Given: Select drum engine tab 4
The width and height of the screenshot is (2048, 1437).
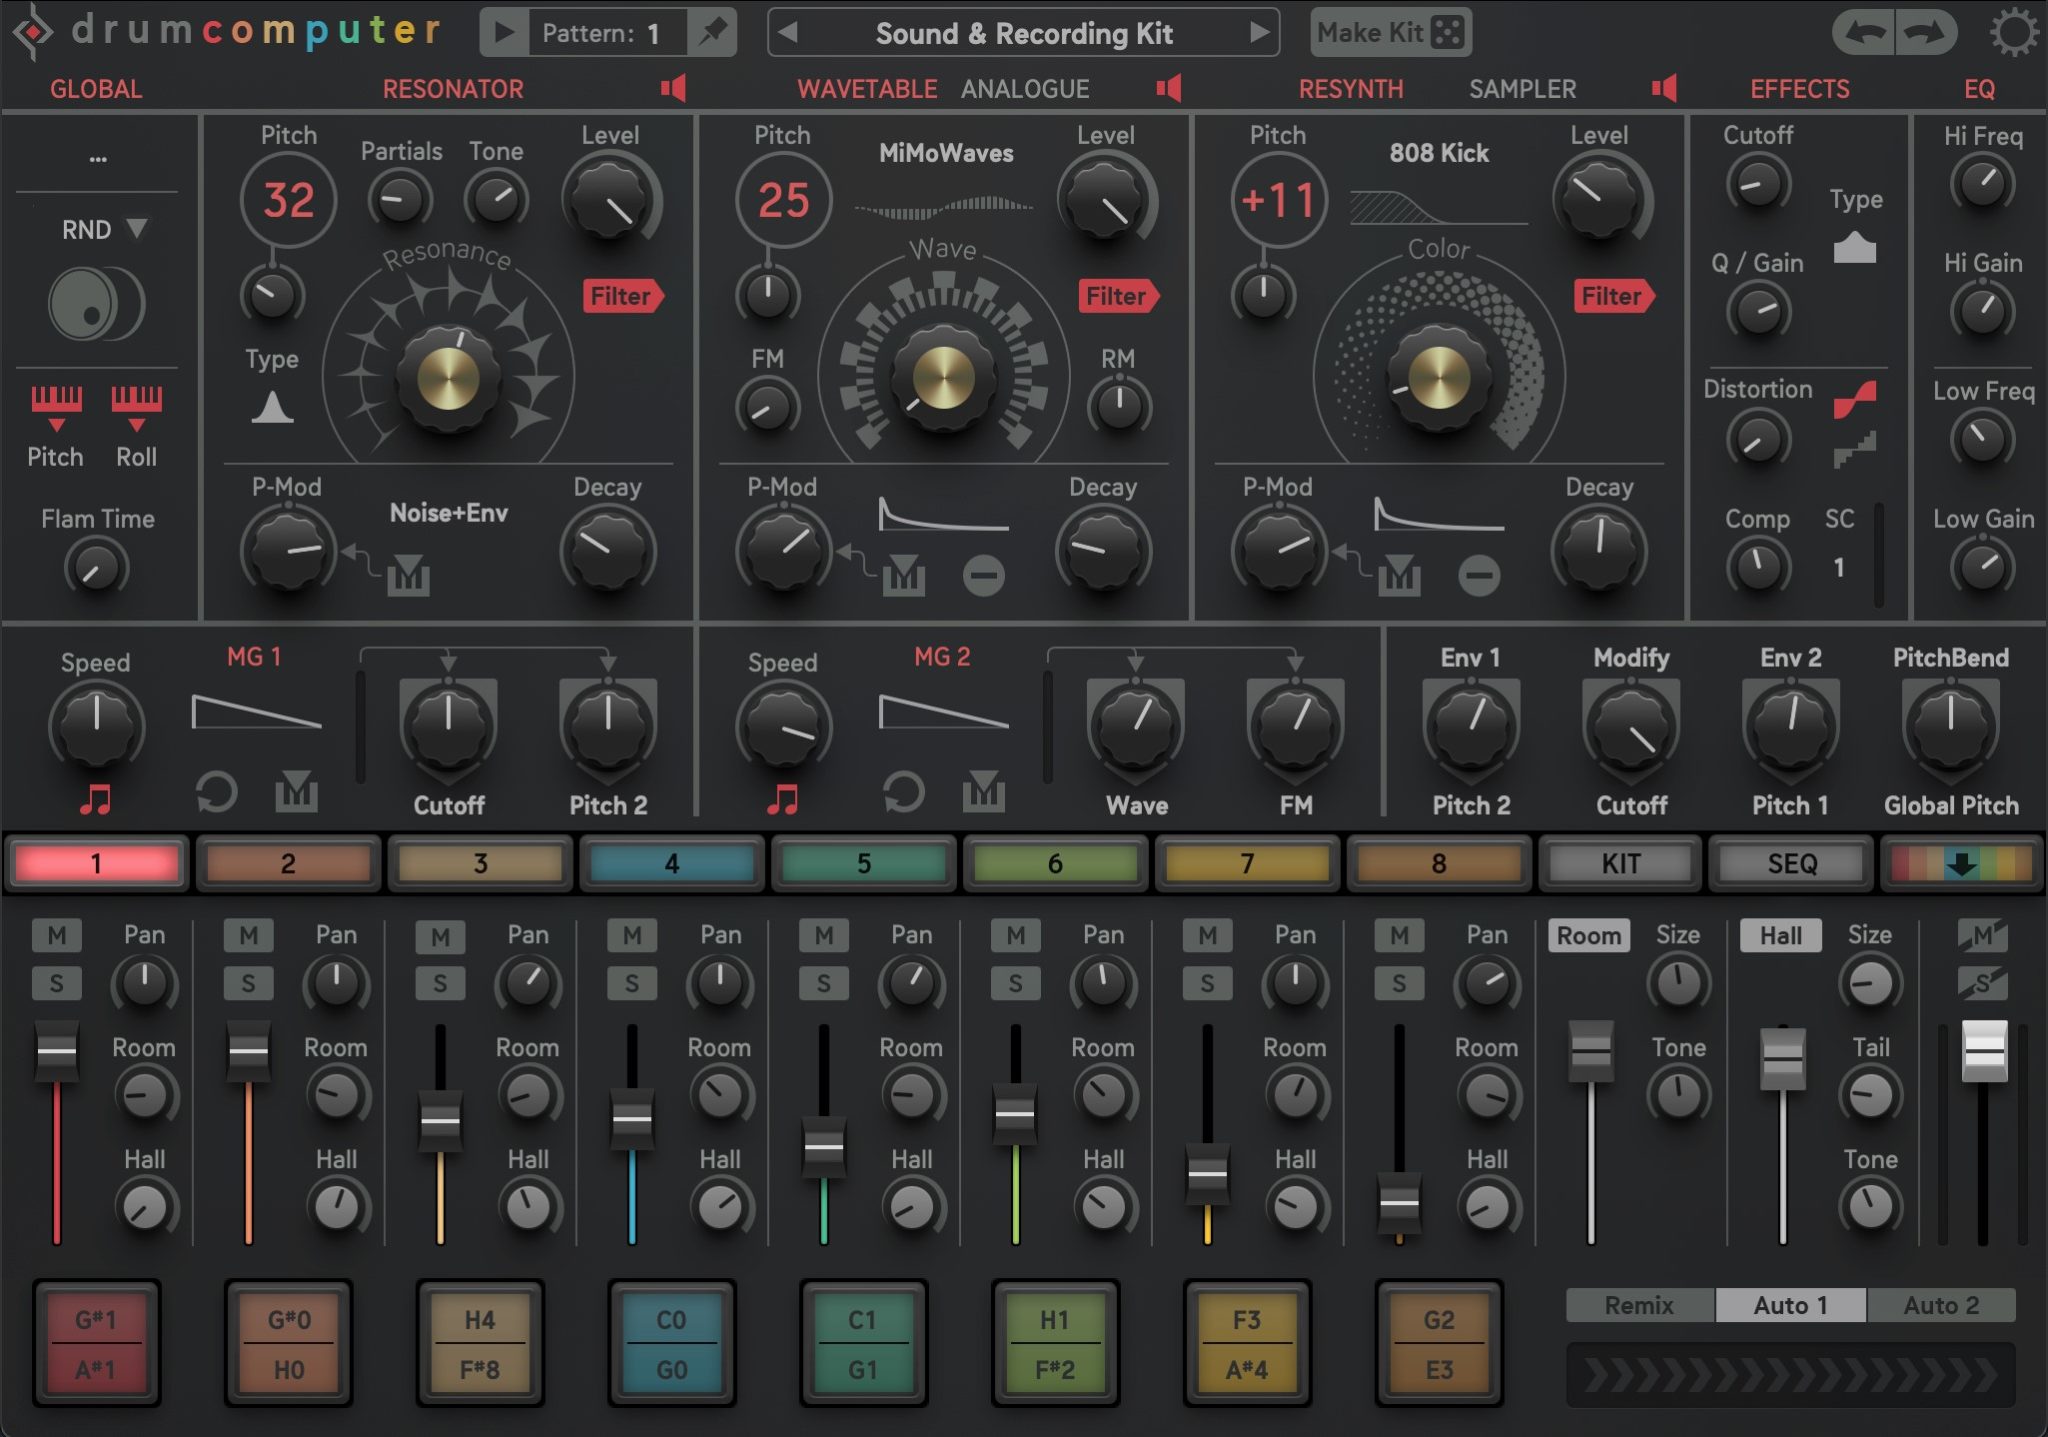Looking at the screenshot, I should (x=672, y=863).
